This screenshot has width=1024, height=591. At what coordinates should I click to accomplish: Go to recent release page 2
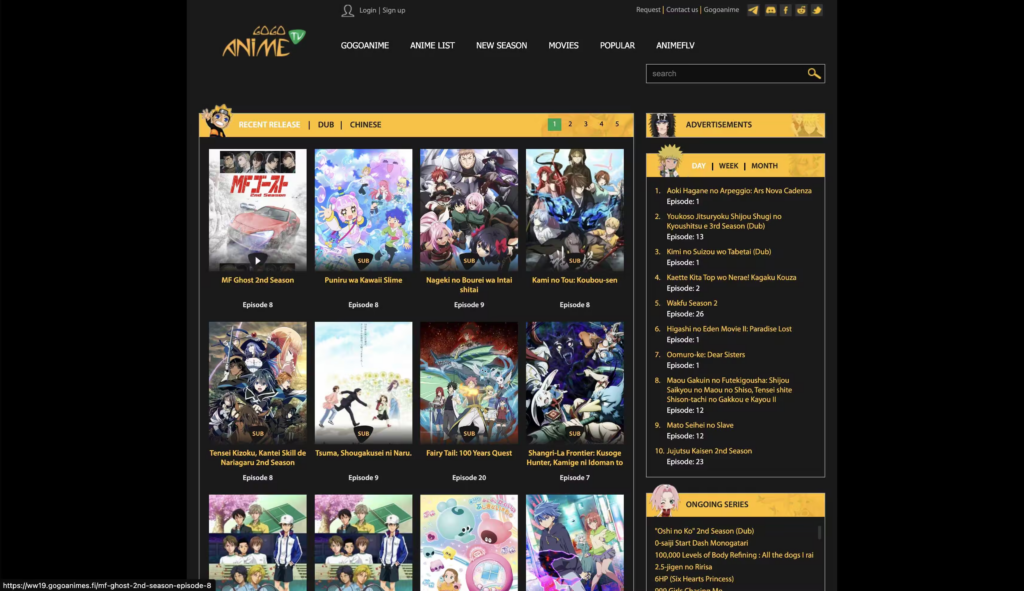pyautogui.click(x=570, y=124)
